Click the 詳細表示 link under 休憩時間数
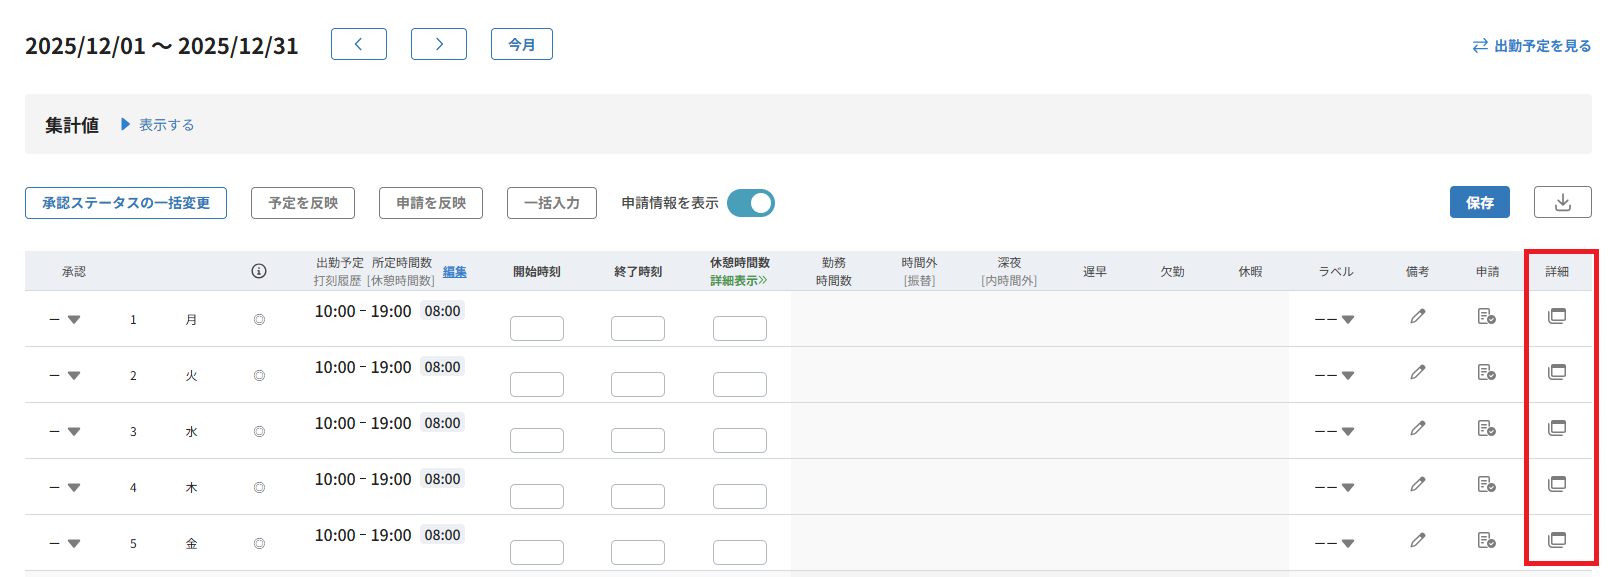The height and width of the screenshot is (577, 1612). 738,281
